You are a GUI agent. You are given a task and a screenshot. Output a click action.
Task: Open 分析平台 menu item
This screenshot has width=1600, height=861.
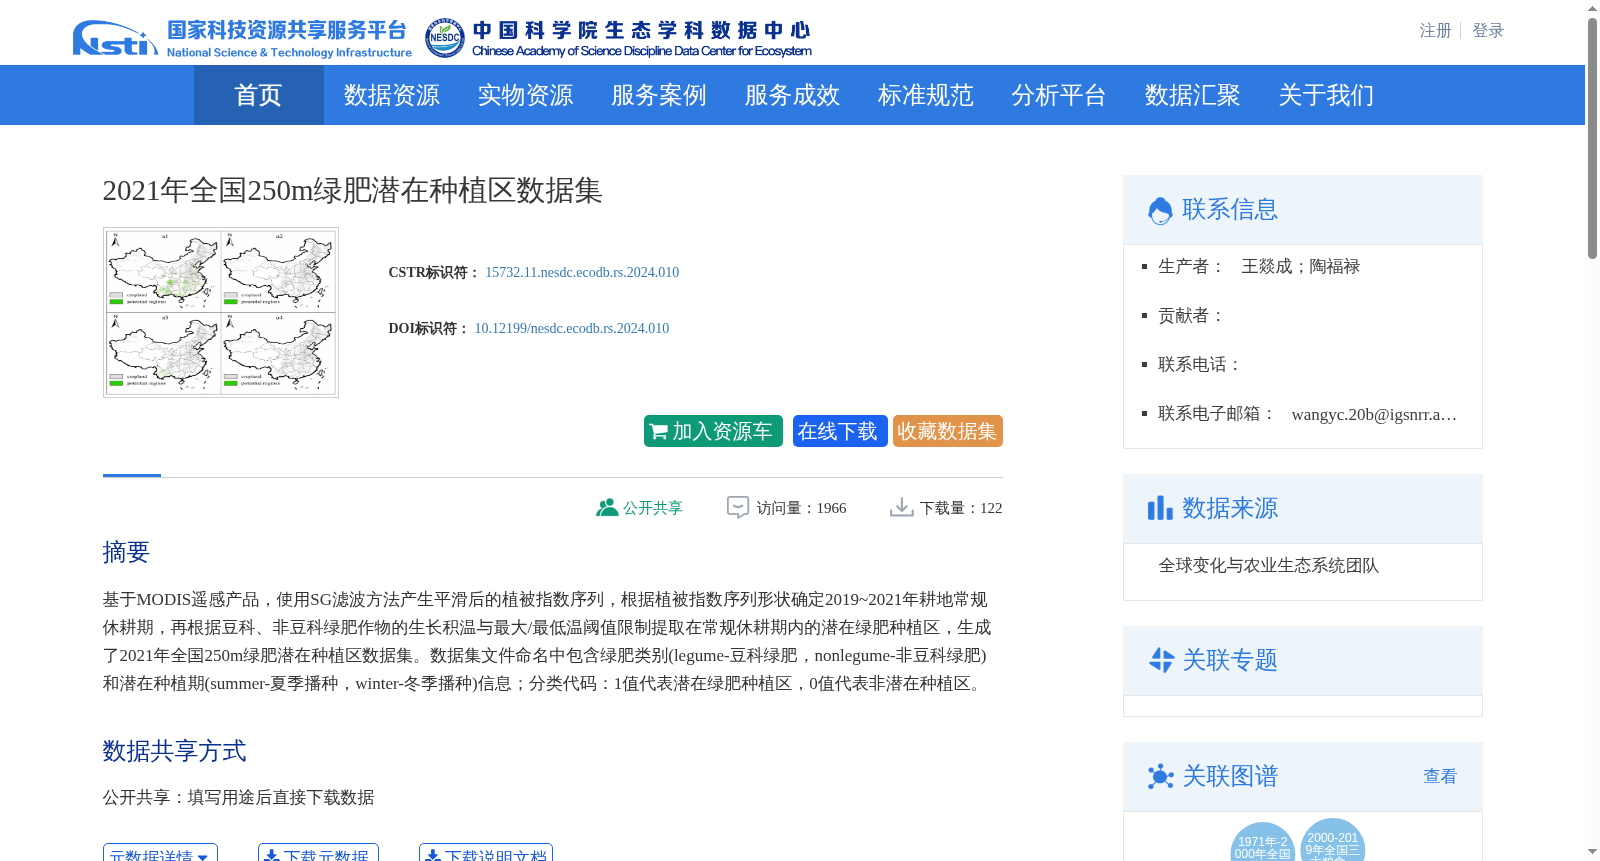(1058, 95)
